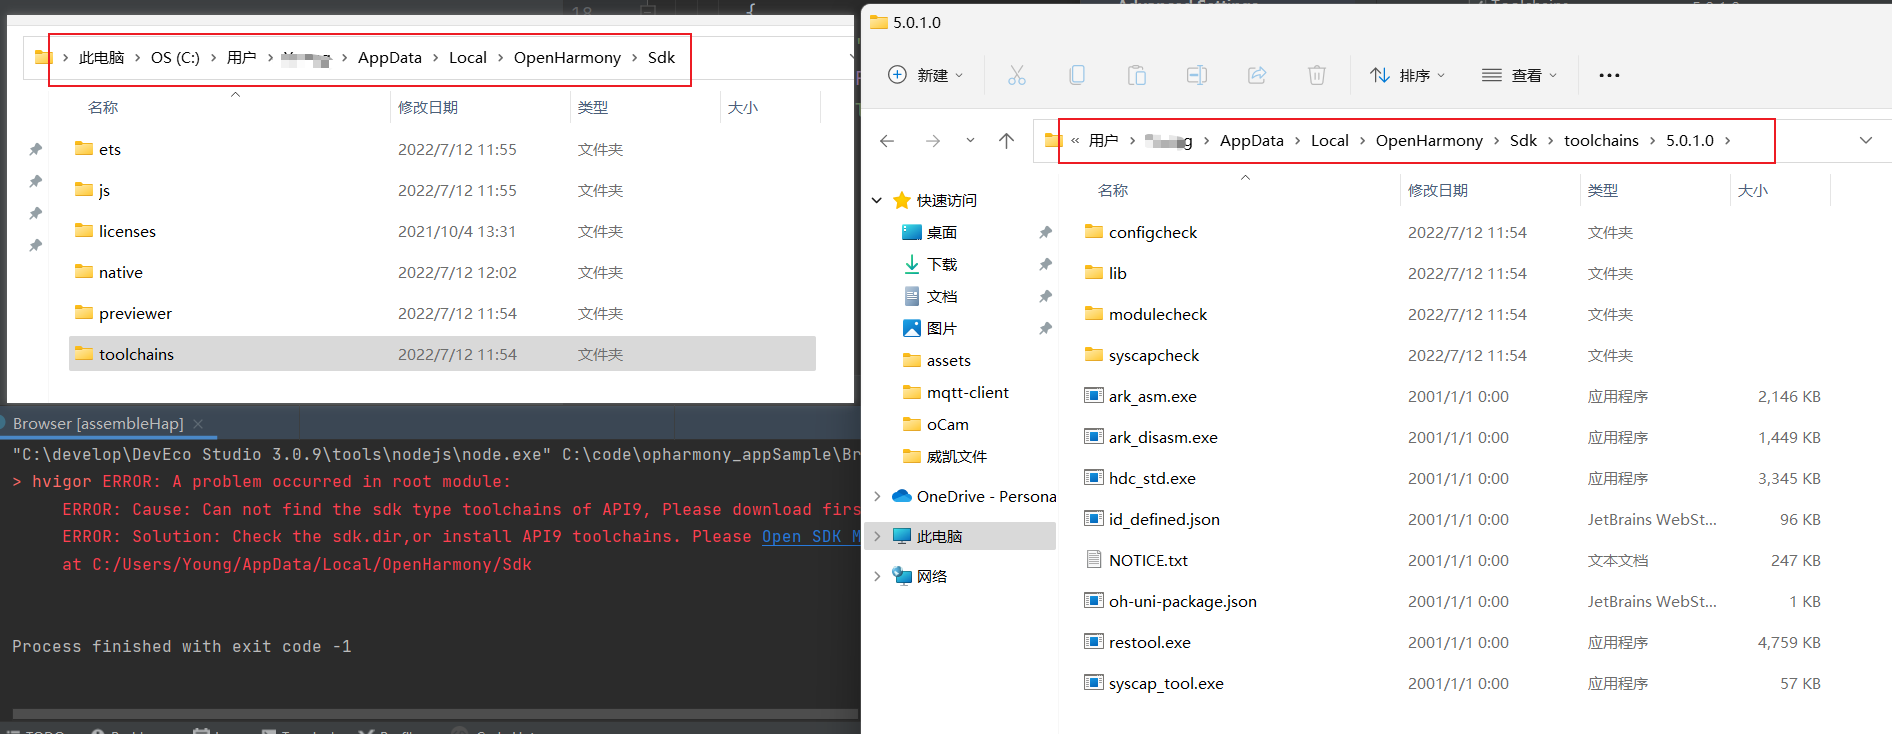Select ark_disasm.exe file
This screenshot has width=1892, height=734.
point(1163,437)
